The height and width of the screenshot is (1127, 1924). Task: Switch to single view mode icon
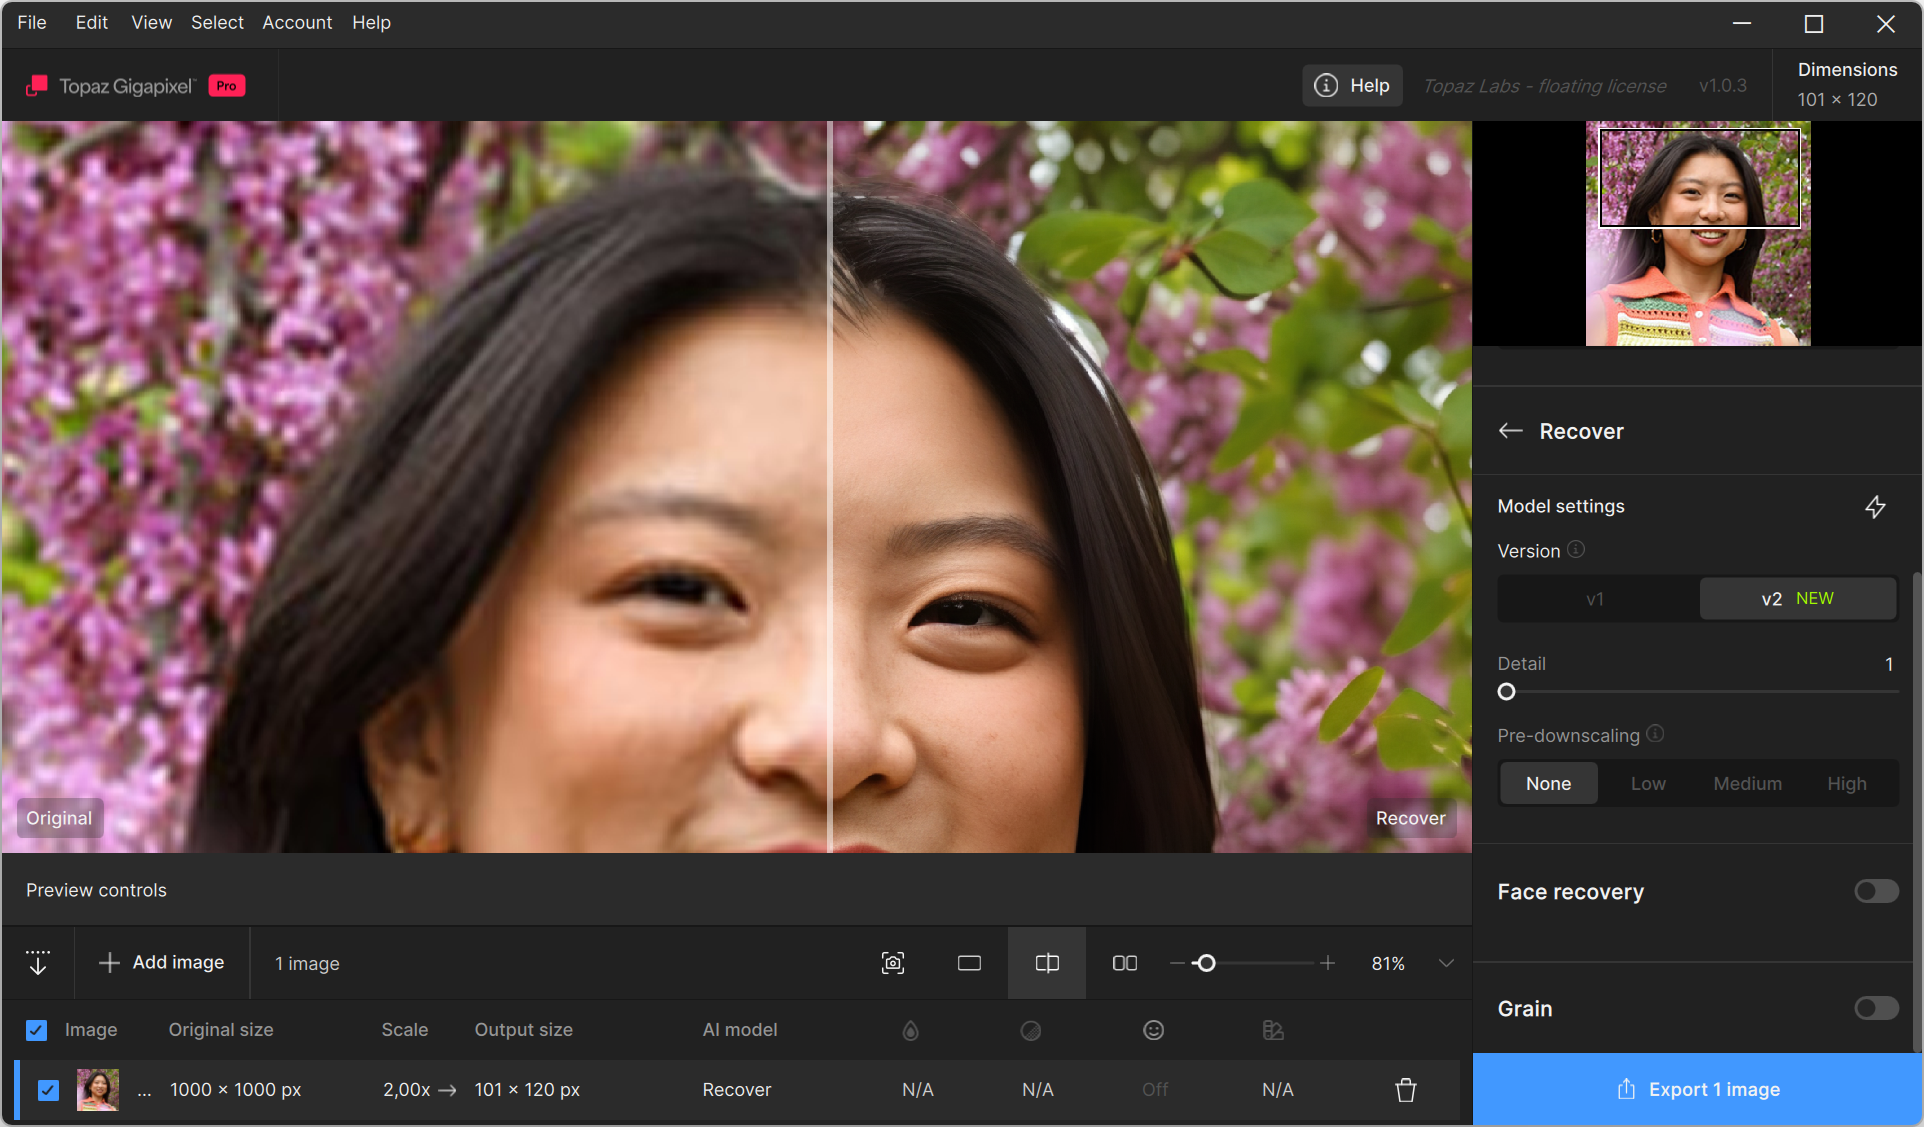tap(969, 963)
